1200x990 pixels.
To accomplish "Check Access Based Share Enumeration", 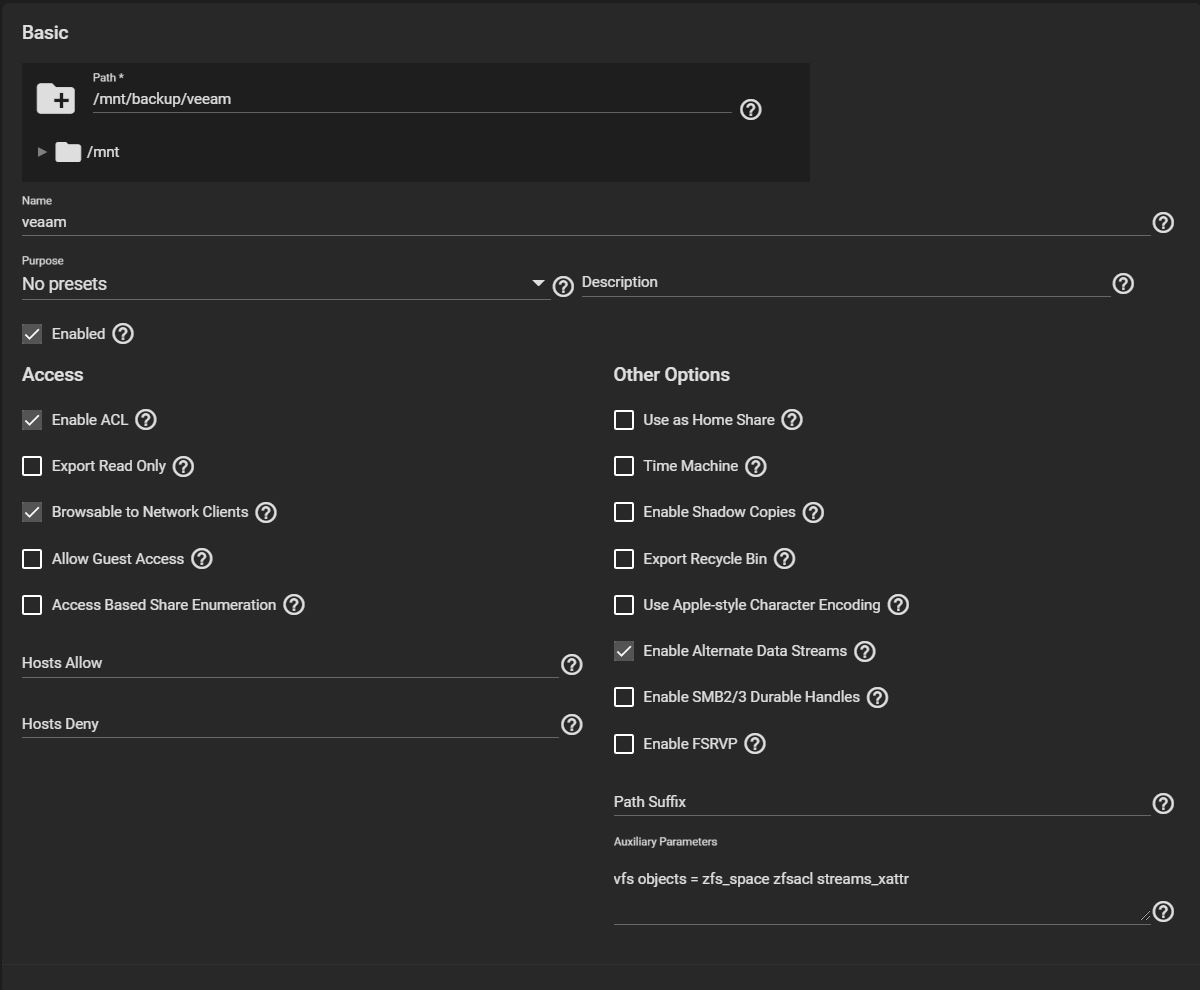I will point(32,605).
